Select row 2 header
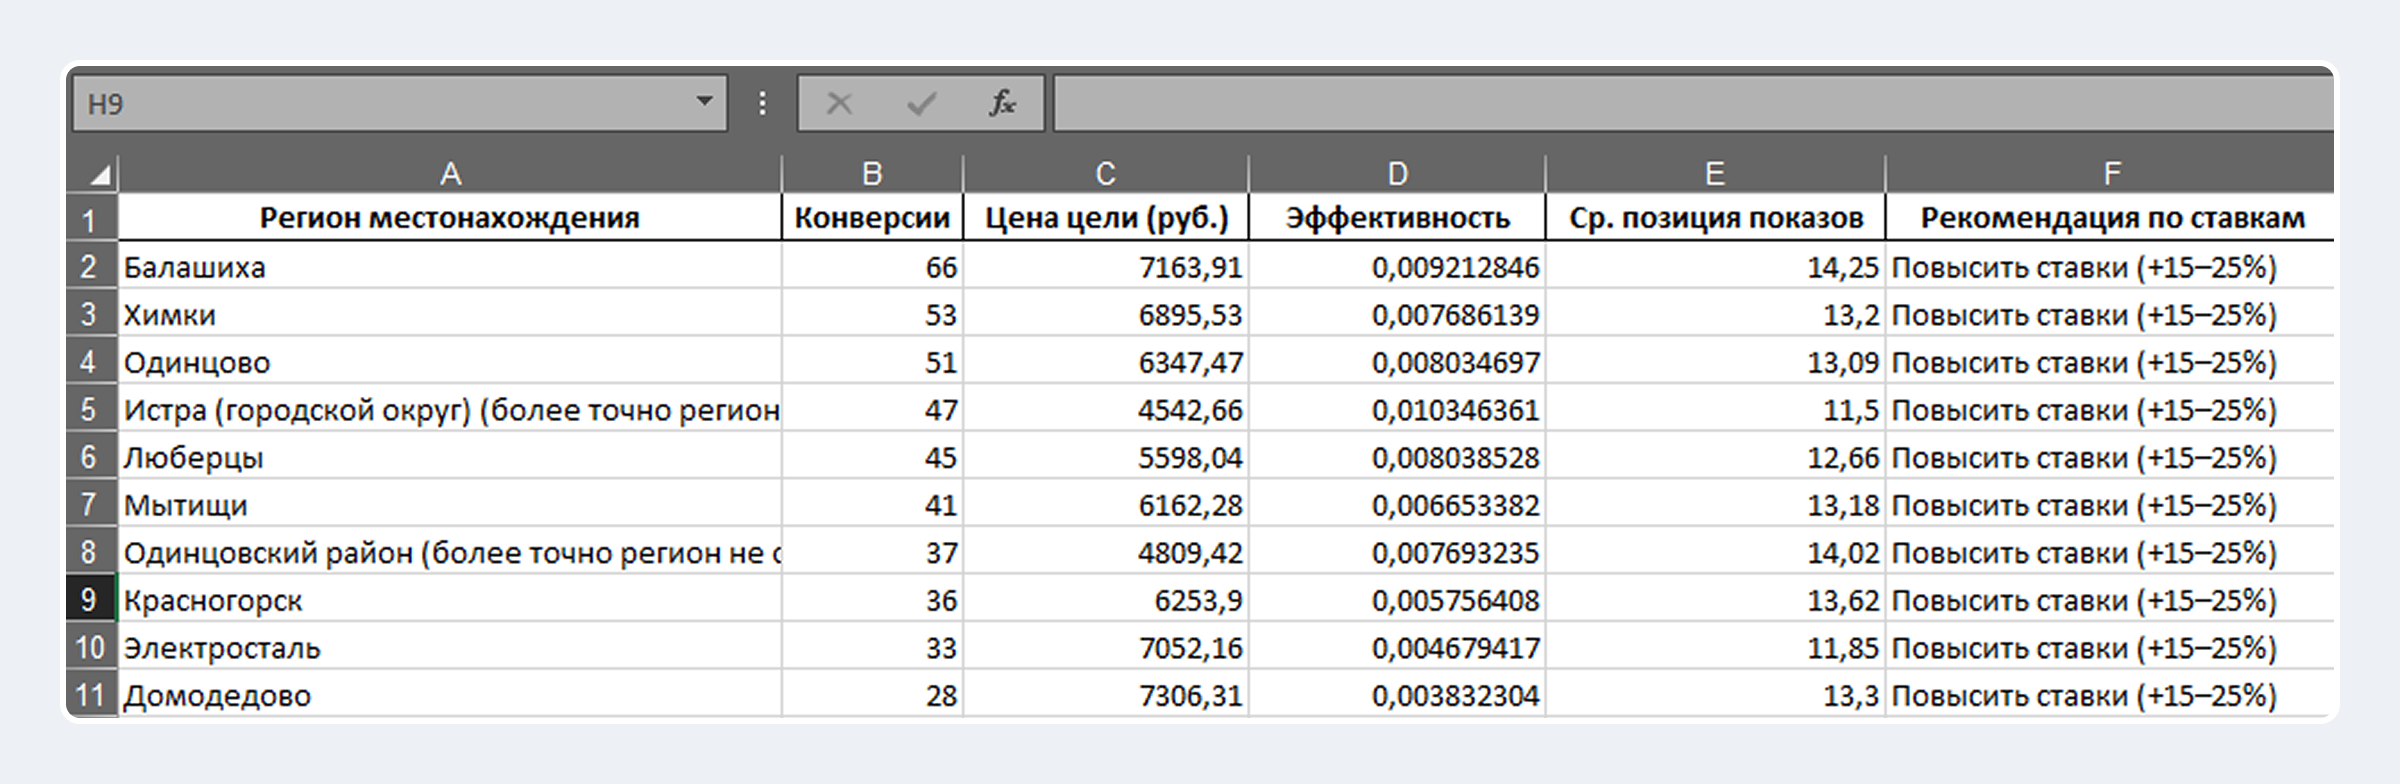The image size is (2400, 784). pyautogui.click(x=91, y=266)
